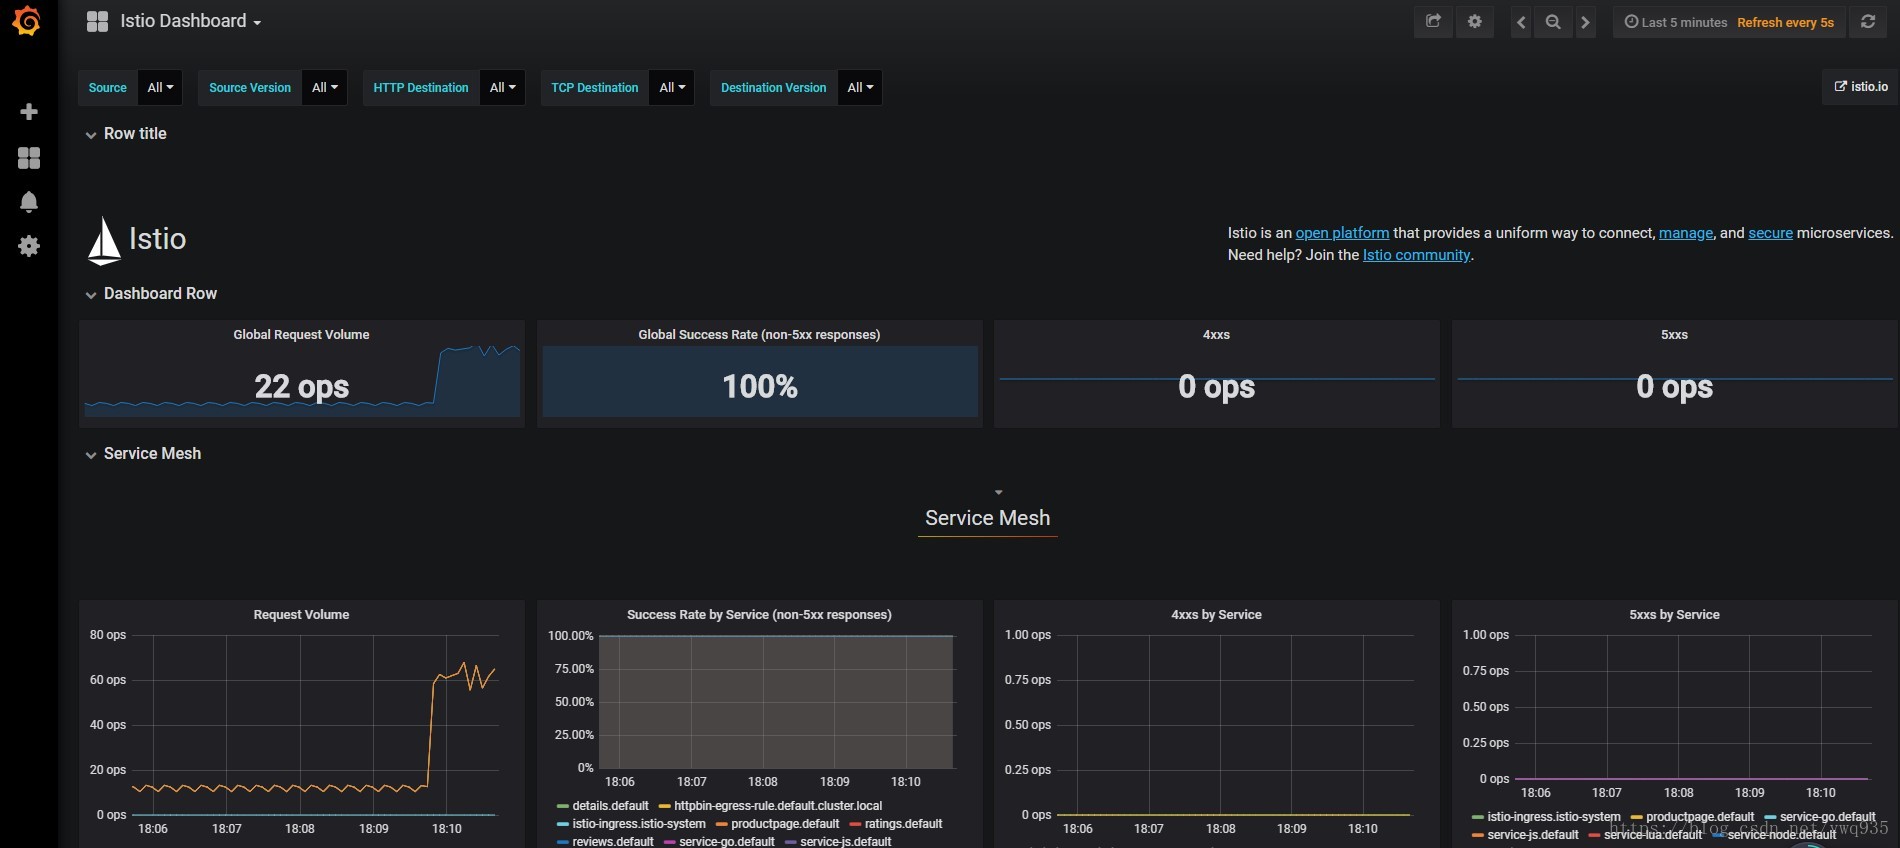Open the HTTP Destination All dropdown
This screenshot has height=848, width=1900.
click(502, 88)
